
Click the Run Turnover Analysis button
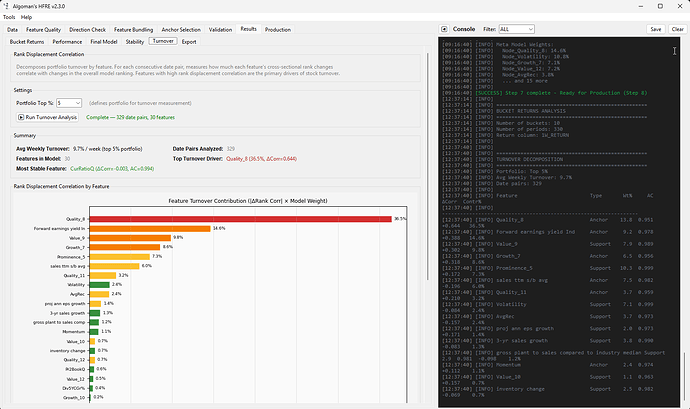pos(47,117)
